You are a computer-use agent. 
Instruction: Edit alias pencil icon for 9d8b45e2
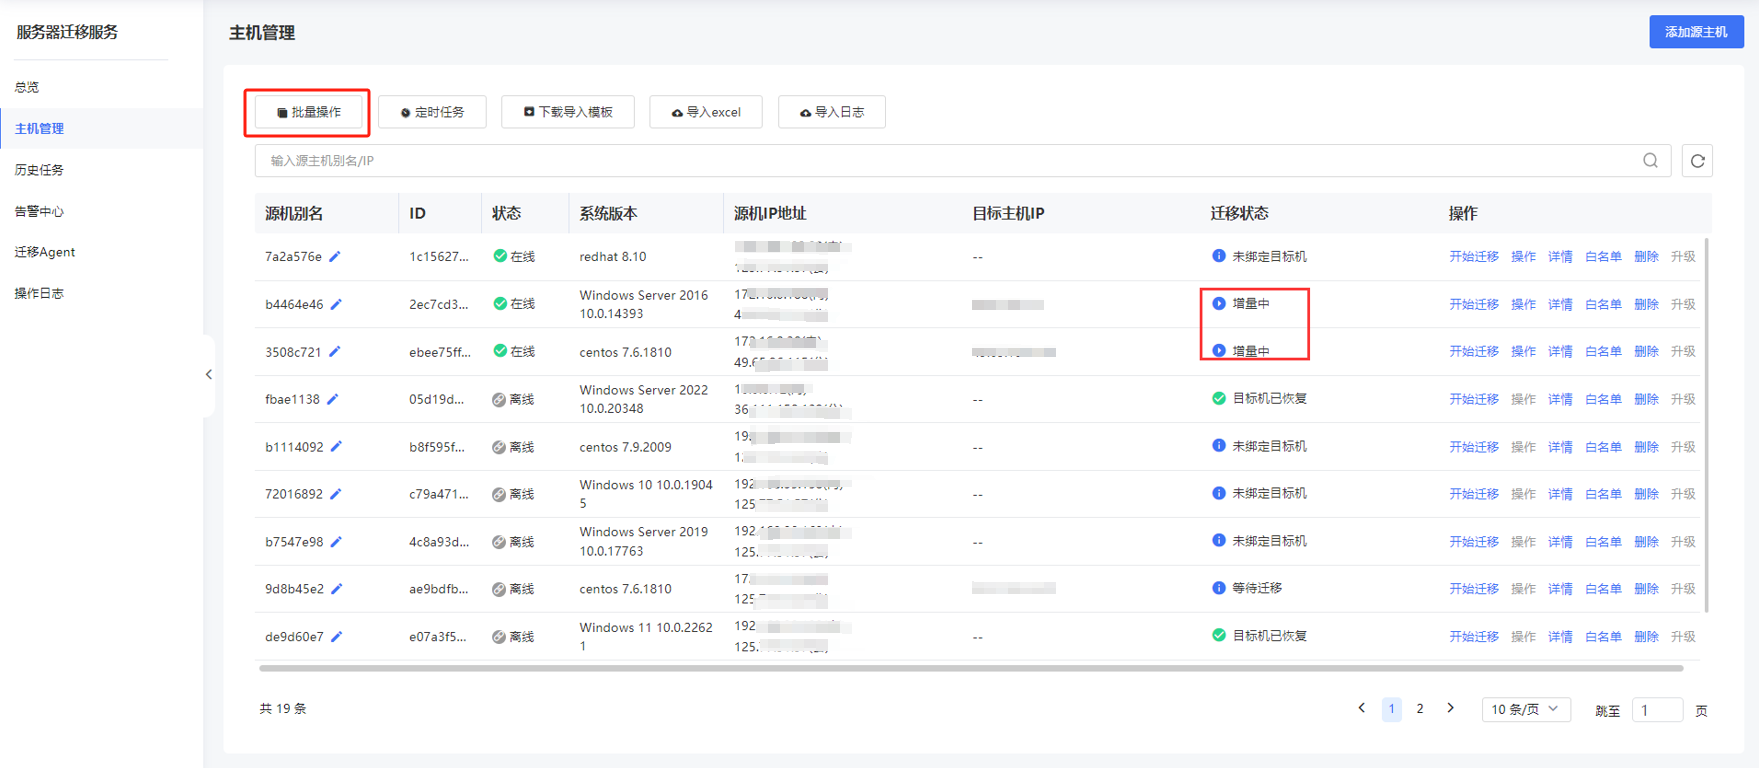pos(337,589)
